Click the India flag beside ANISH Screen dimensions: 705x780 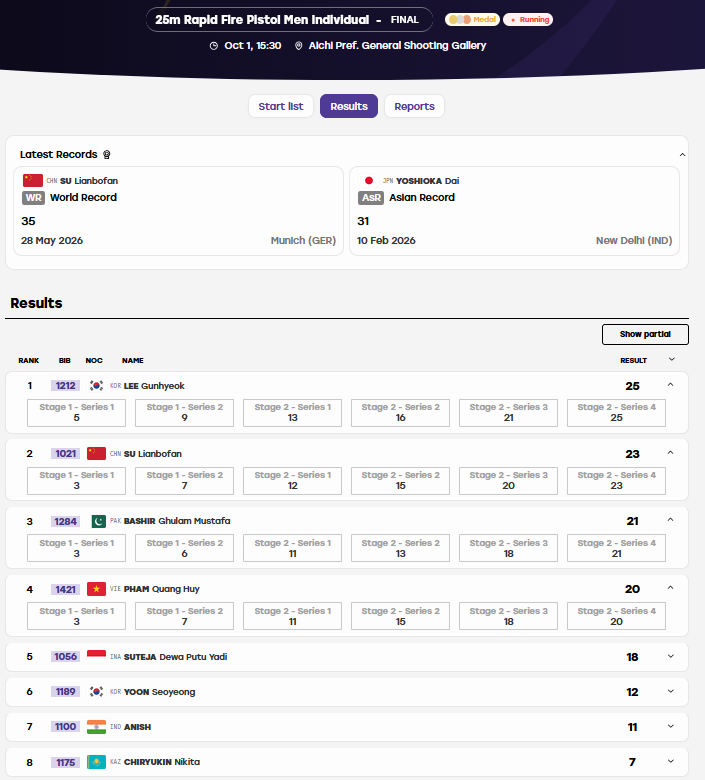(97, 727)
